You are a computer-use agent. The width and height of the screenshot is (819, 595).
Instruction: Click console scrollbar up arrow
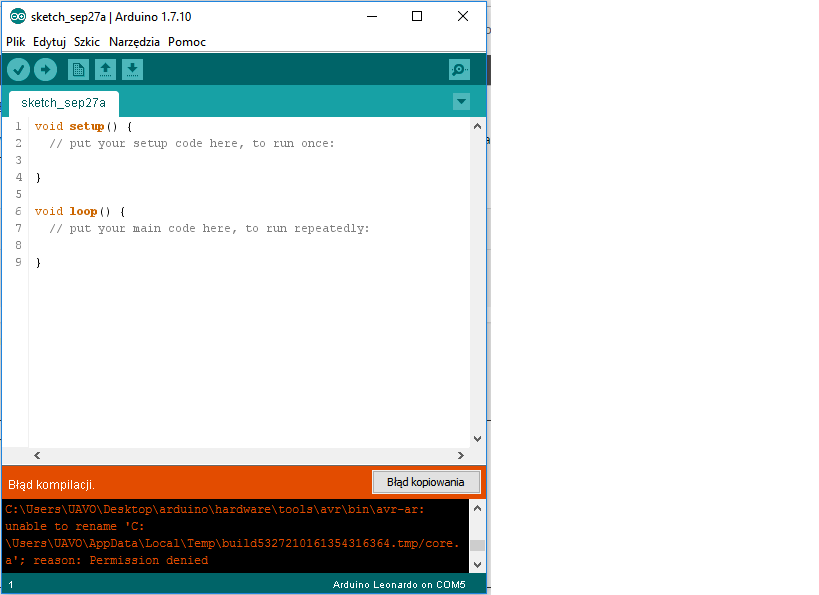tap(477, 508)
